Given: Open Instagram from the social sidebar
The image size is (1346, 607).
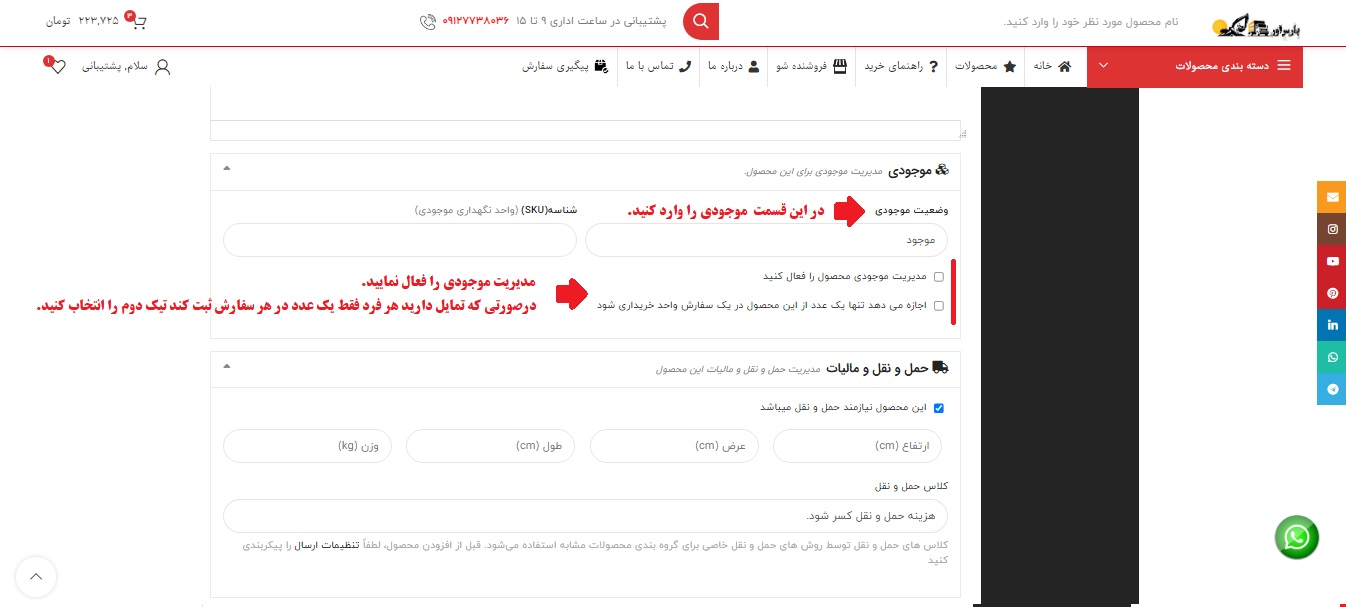Looking at the screenshot, I should (1331, 229).
